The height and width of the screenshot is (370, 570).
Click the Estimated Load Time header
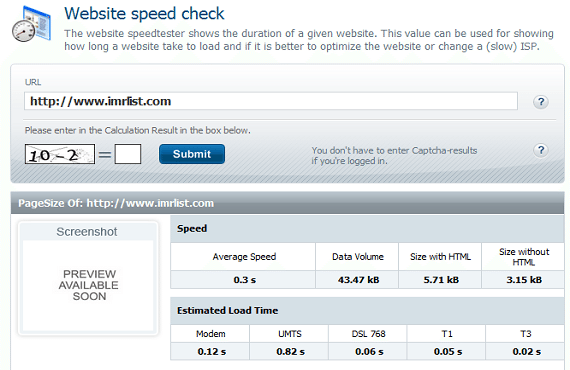click(x=228, y=310)
